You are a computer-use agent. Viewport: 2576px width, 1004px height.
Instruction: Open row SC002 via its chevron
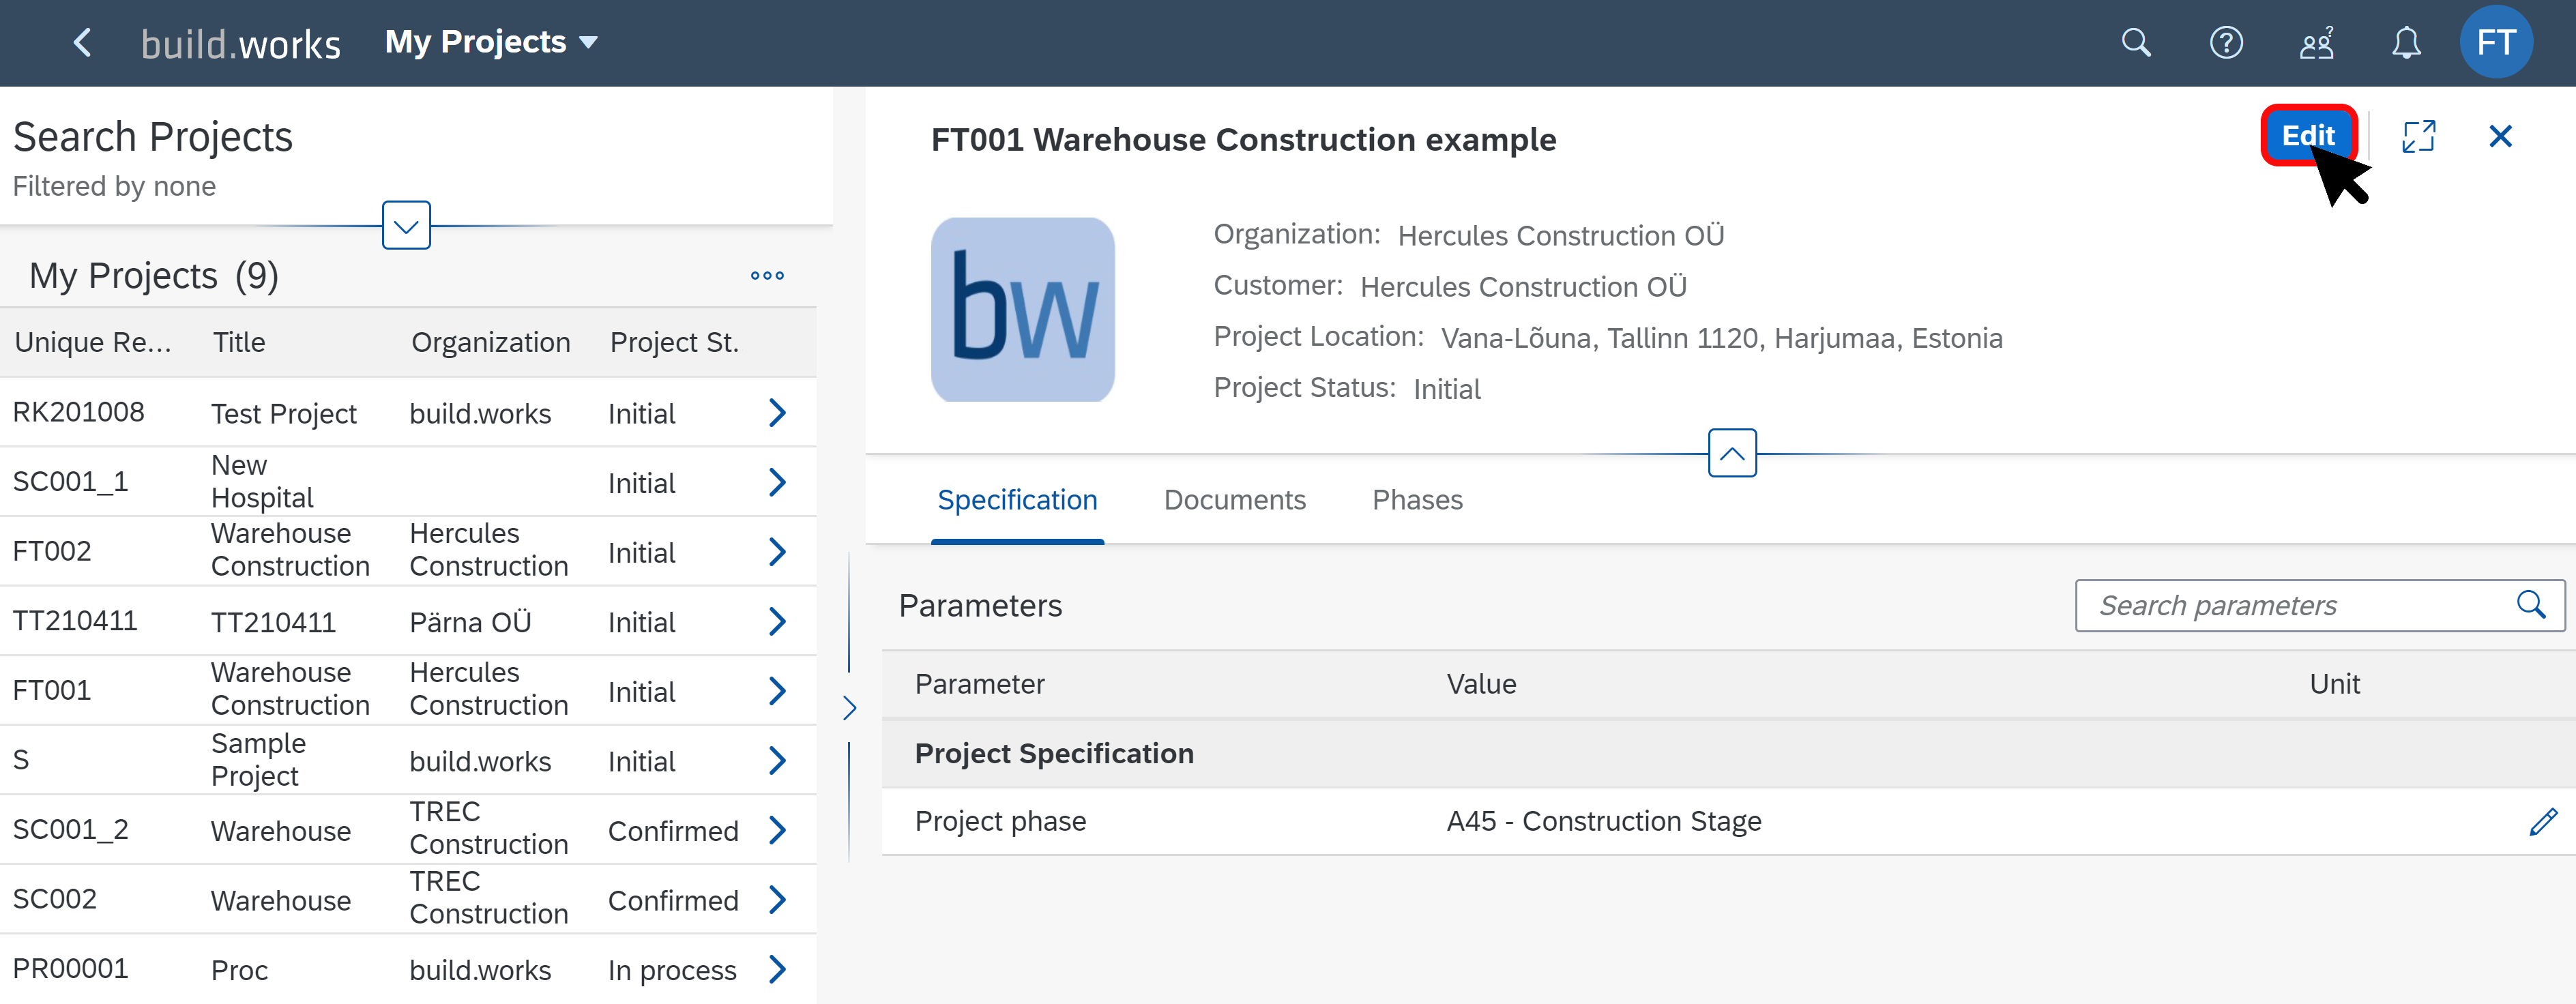(x=777, y=900)
